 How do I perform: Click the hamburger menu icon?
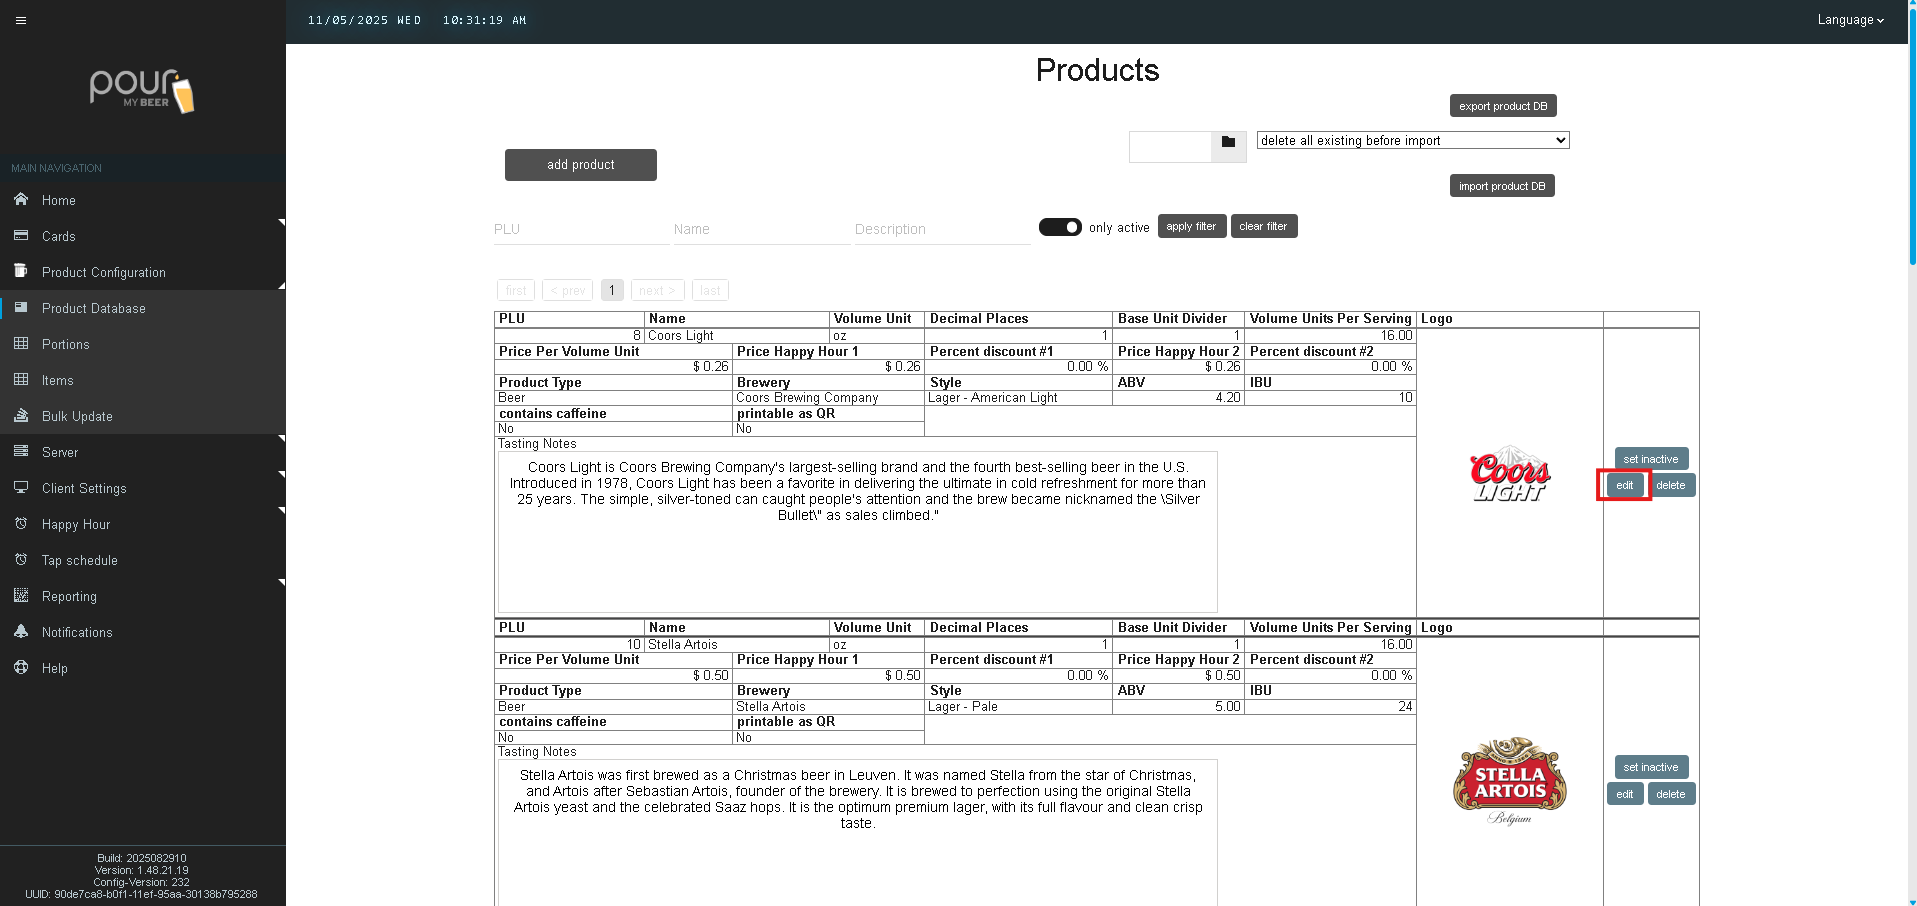pyautogui.click(x=21, y=20)
